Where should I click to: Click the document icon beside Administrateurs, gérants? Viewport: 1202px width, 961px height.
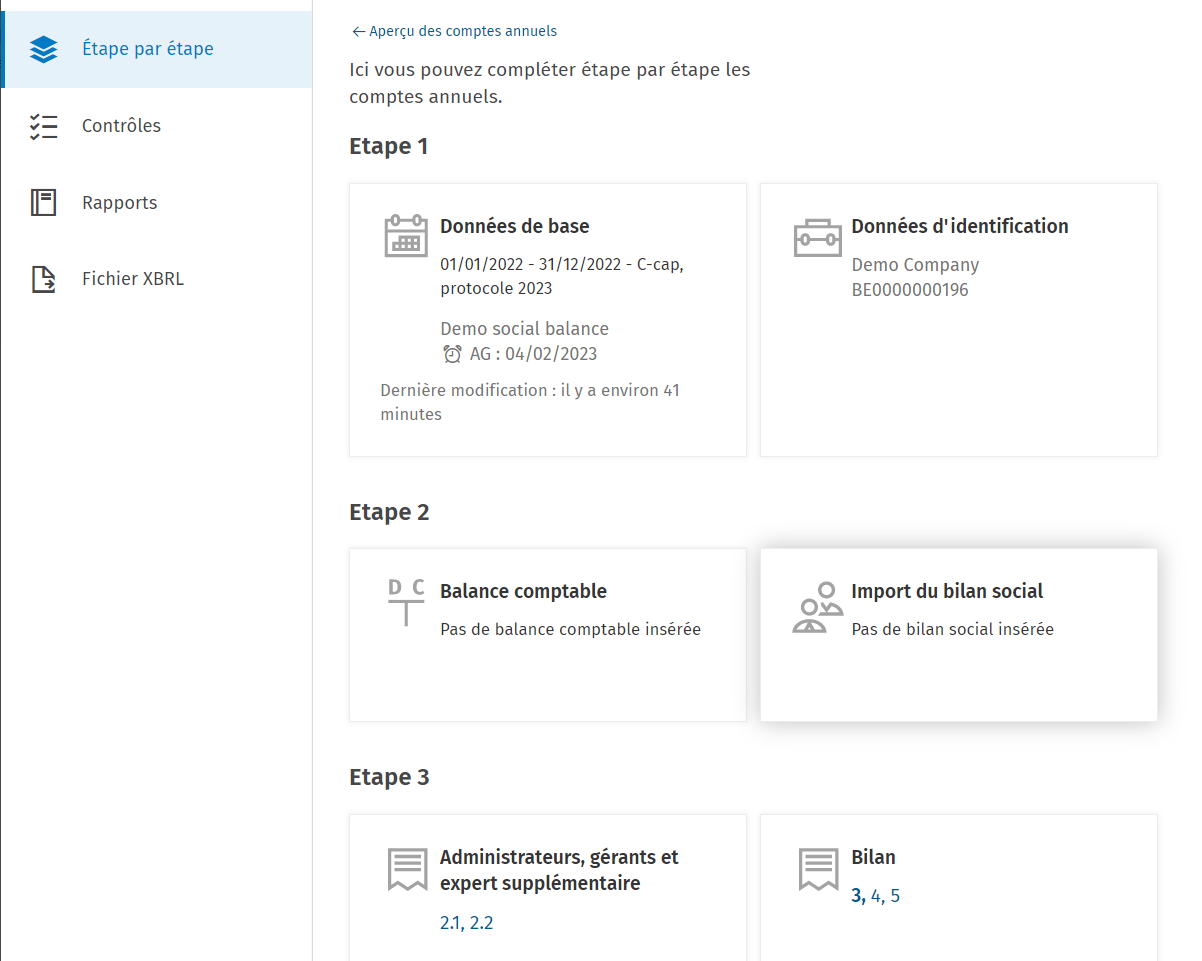pyautogui.click(x=407, y=870)
